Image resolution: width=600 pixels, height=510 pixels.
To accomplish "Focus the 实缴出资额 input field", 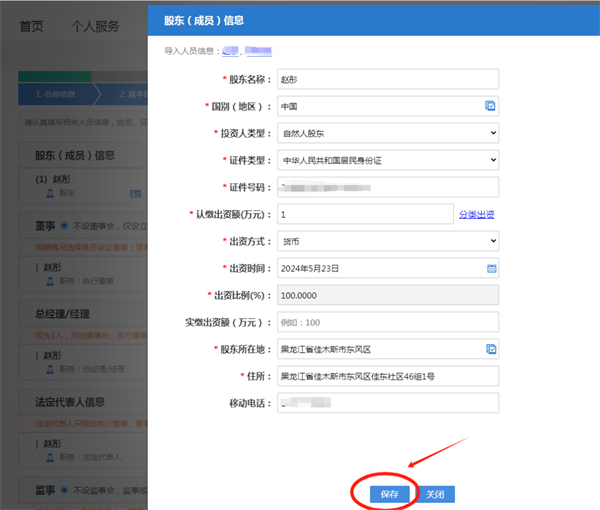I will coord(386,322).
